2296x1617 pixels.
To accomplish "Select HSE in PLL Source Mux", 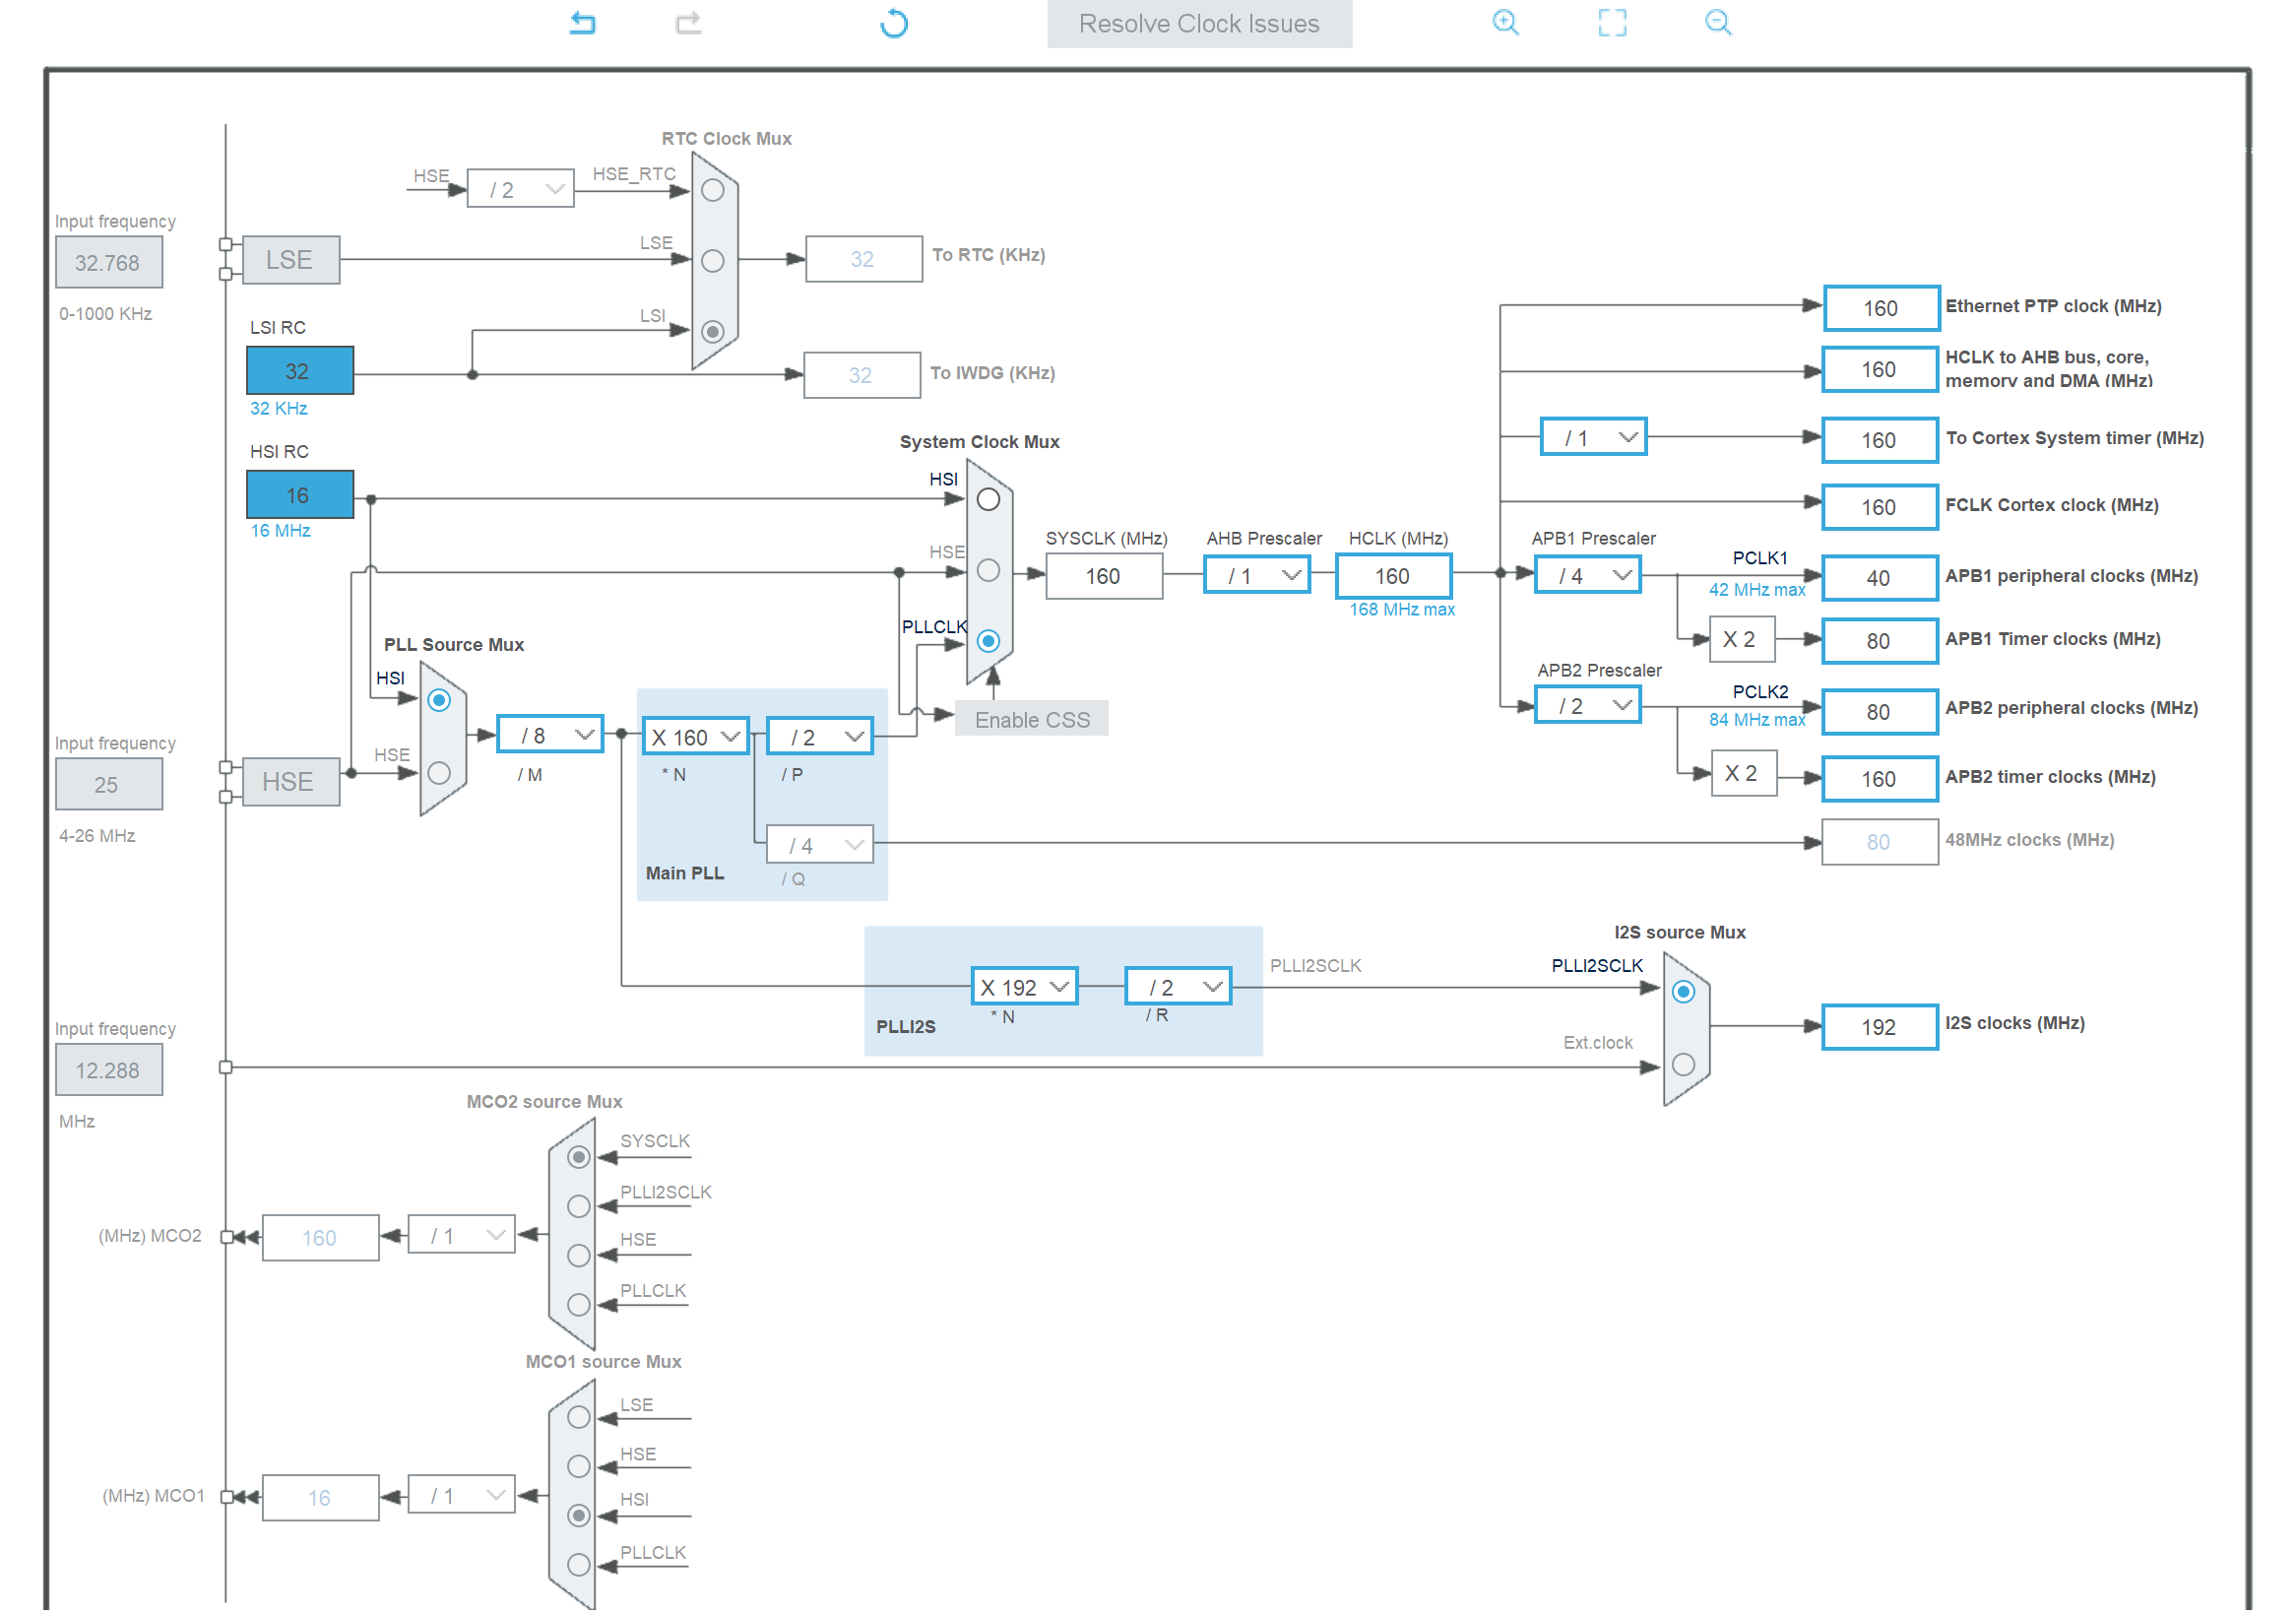I will pyautogui.click(x=439, y=773).
